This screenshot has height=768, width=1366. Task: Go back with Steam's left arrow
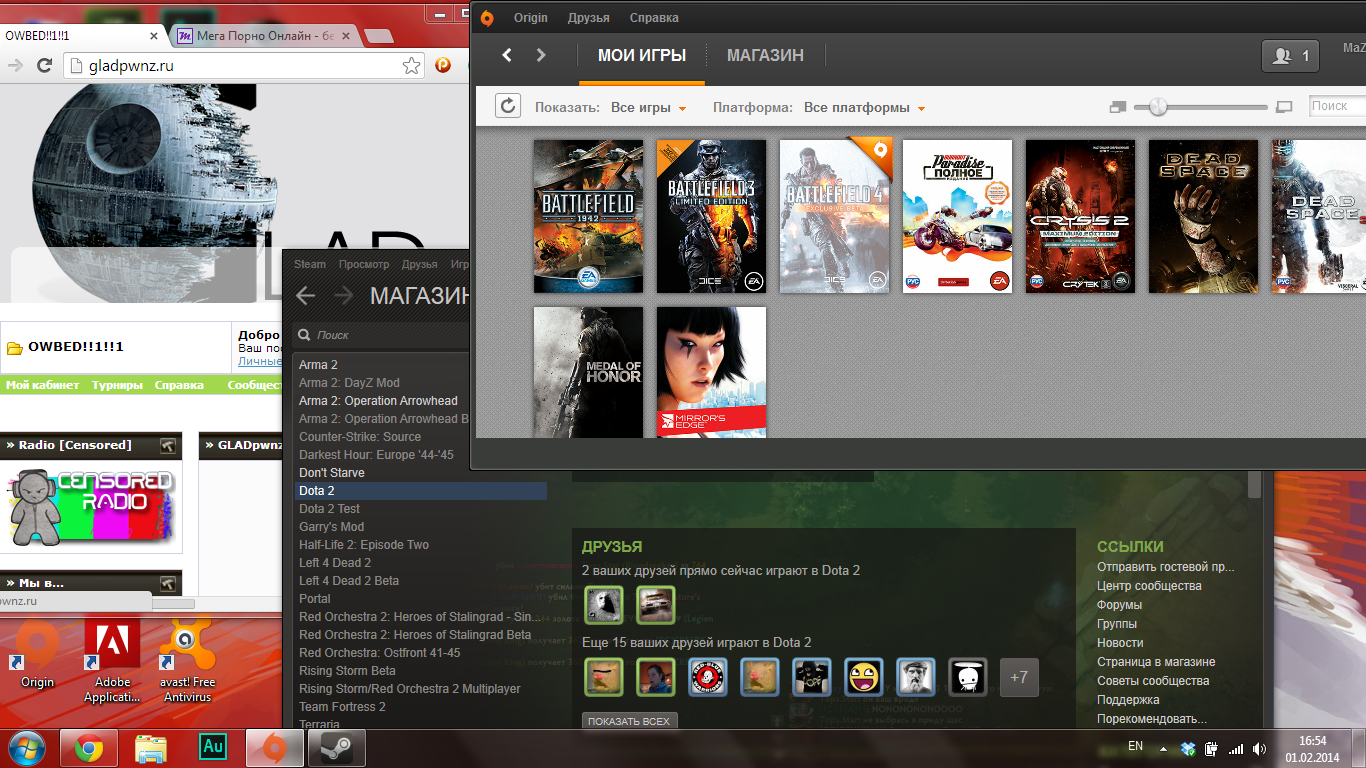tap(306, 295)
